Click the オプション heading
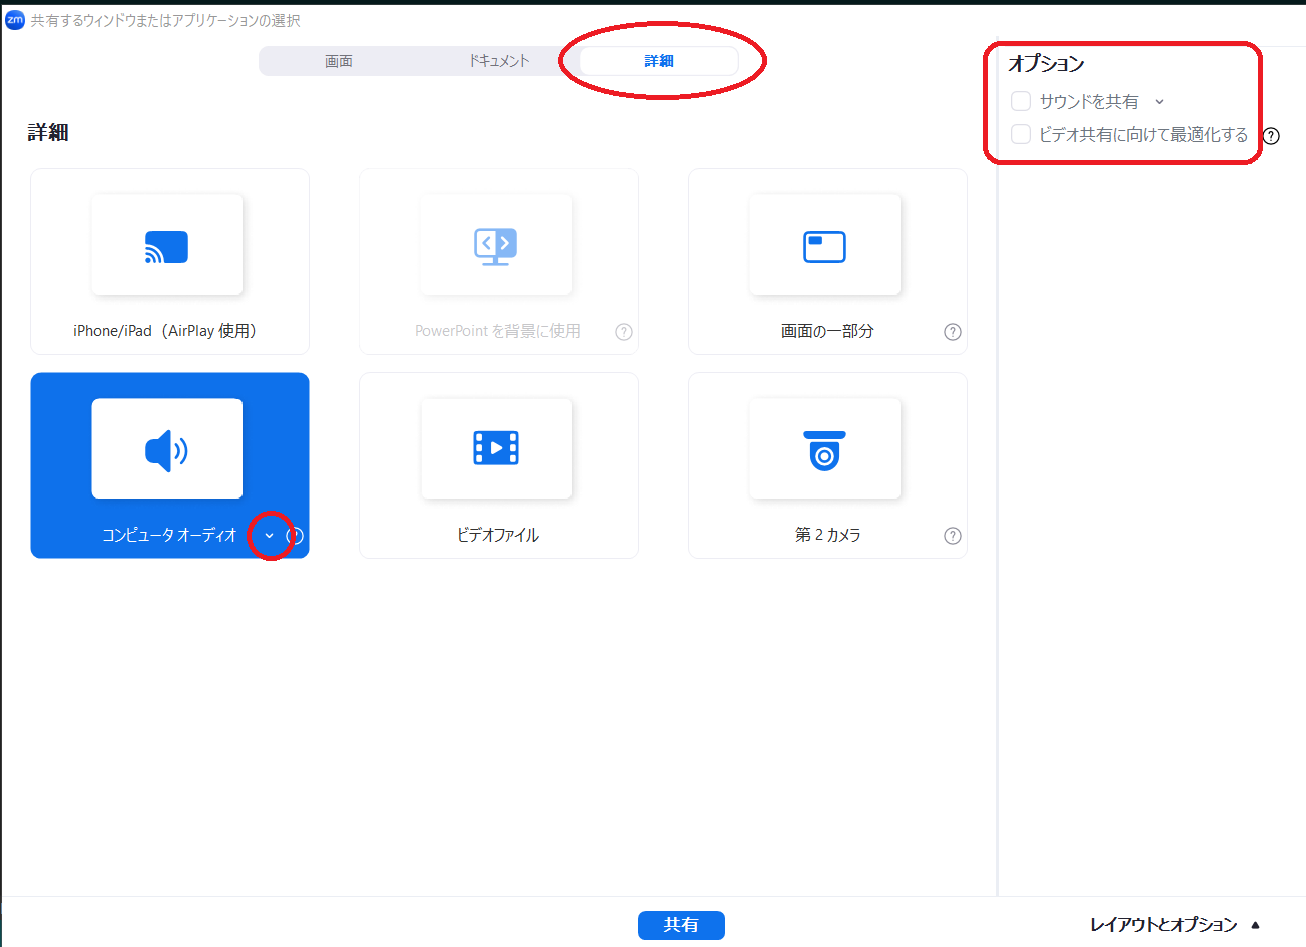Image resolution: width=1306 pixels, height=947 pixels. pos(1046,63)
